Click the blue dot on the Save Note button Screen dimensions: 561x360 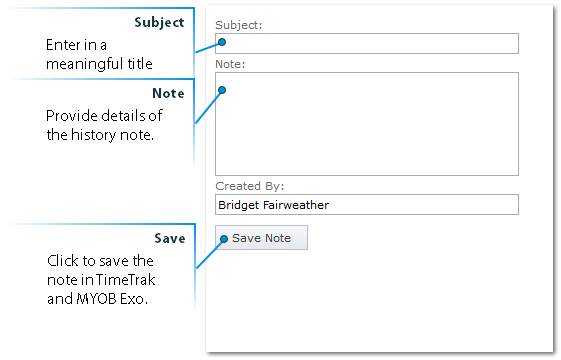(x=224, y=239)
